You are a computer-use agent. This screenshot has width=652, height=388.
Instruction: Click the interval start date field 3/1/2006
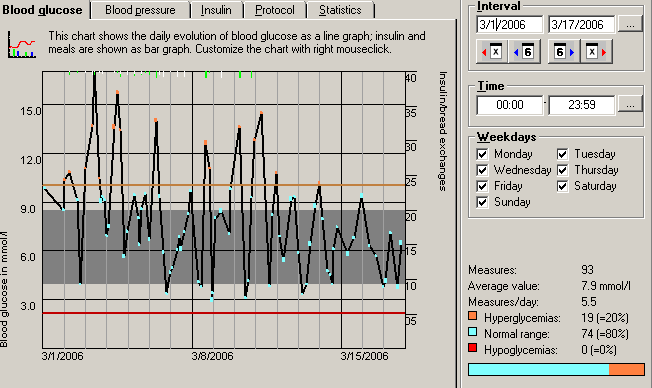tap(510, 25)
